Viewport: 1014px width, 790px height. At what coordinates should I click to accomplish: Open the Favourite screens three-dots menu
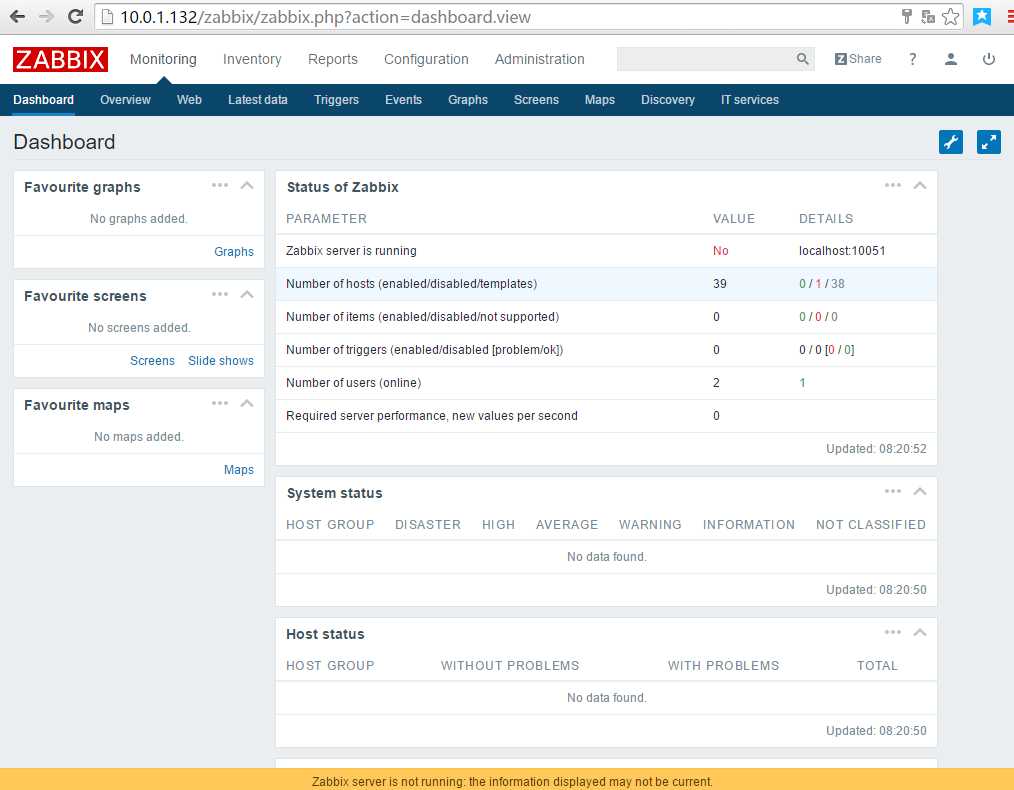220,294
